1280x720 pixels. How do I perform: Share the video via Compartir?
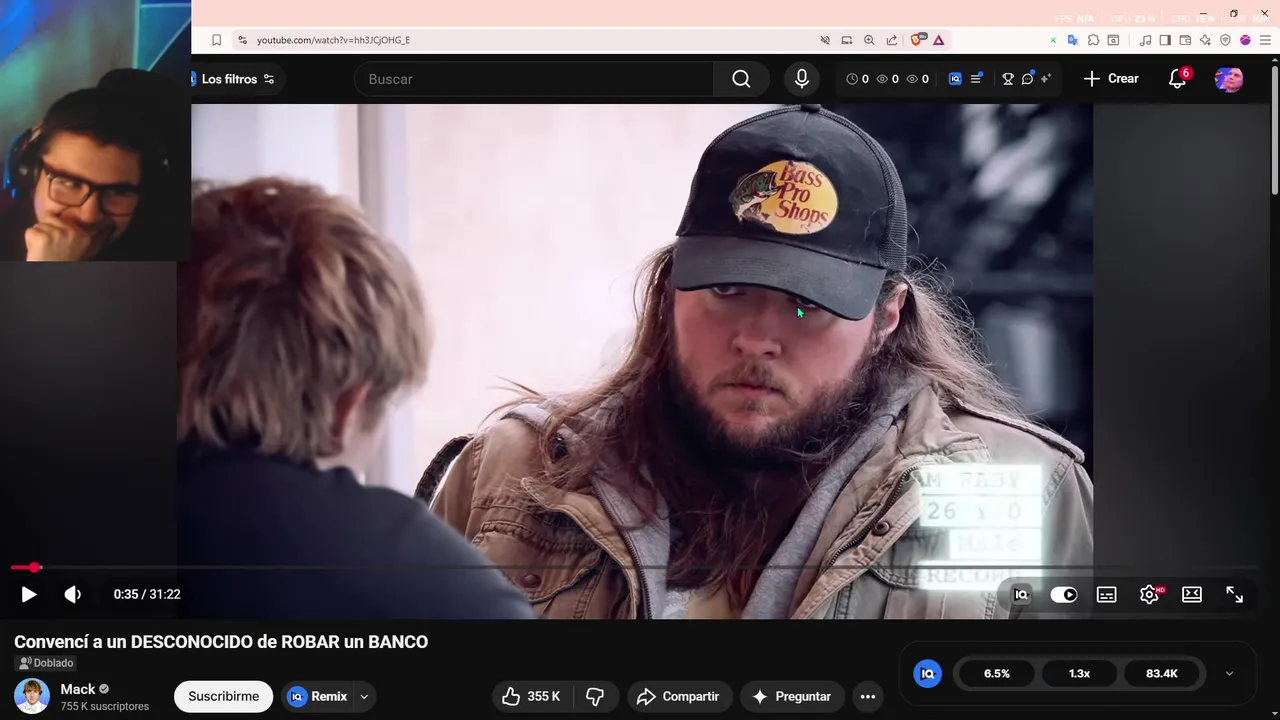678,696
